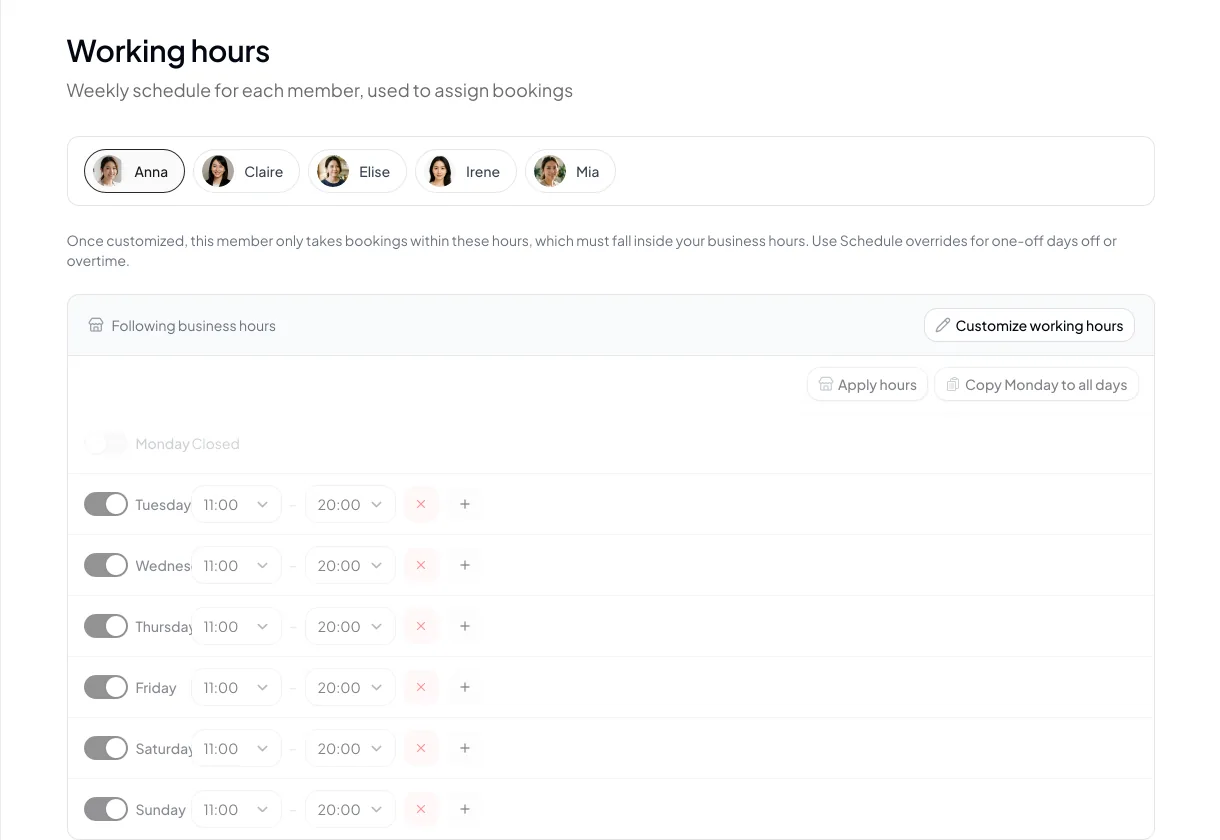The image size is (1220, 840).
Task: Remove Friday time slot with red X
Action: 421,687
